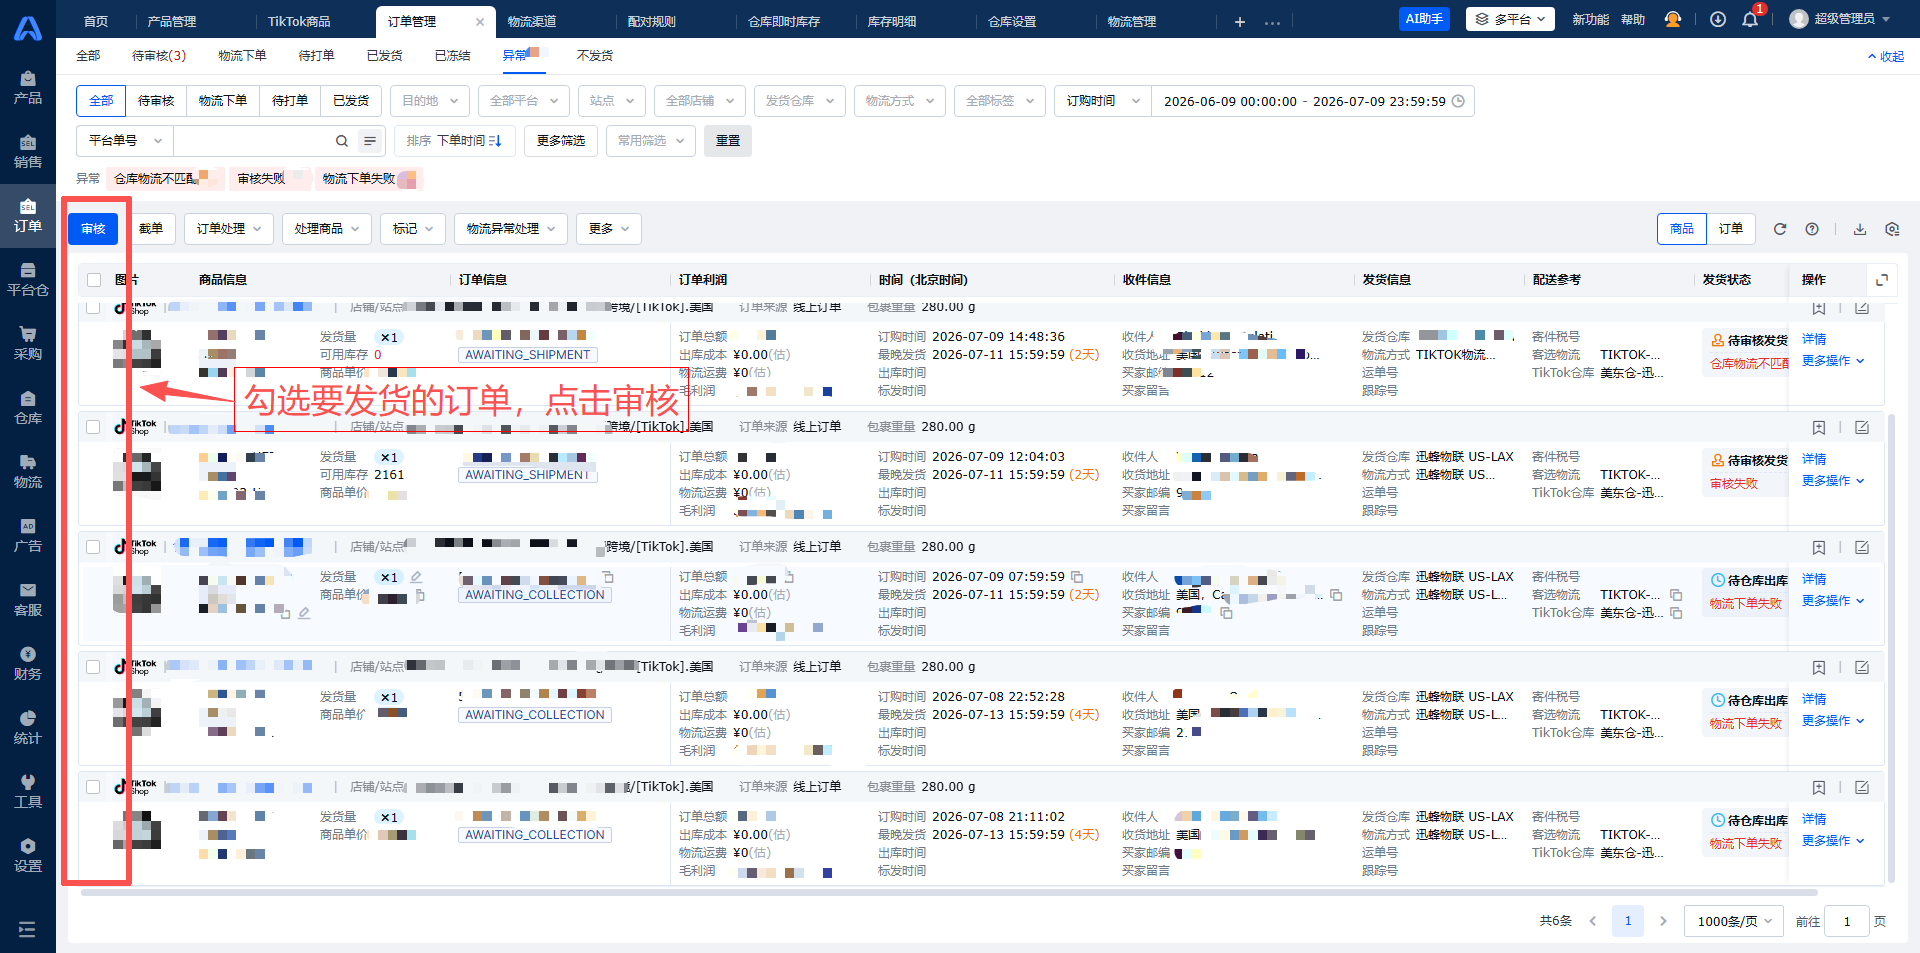Switch to the 已冻结 tab
The width and height of the screenshot is (1920, 953).
(x=452, y=56)
